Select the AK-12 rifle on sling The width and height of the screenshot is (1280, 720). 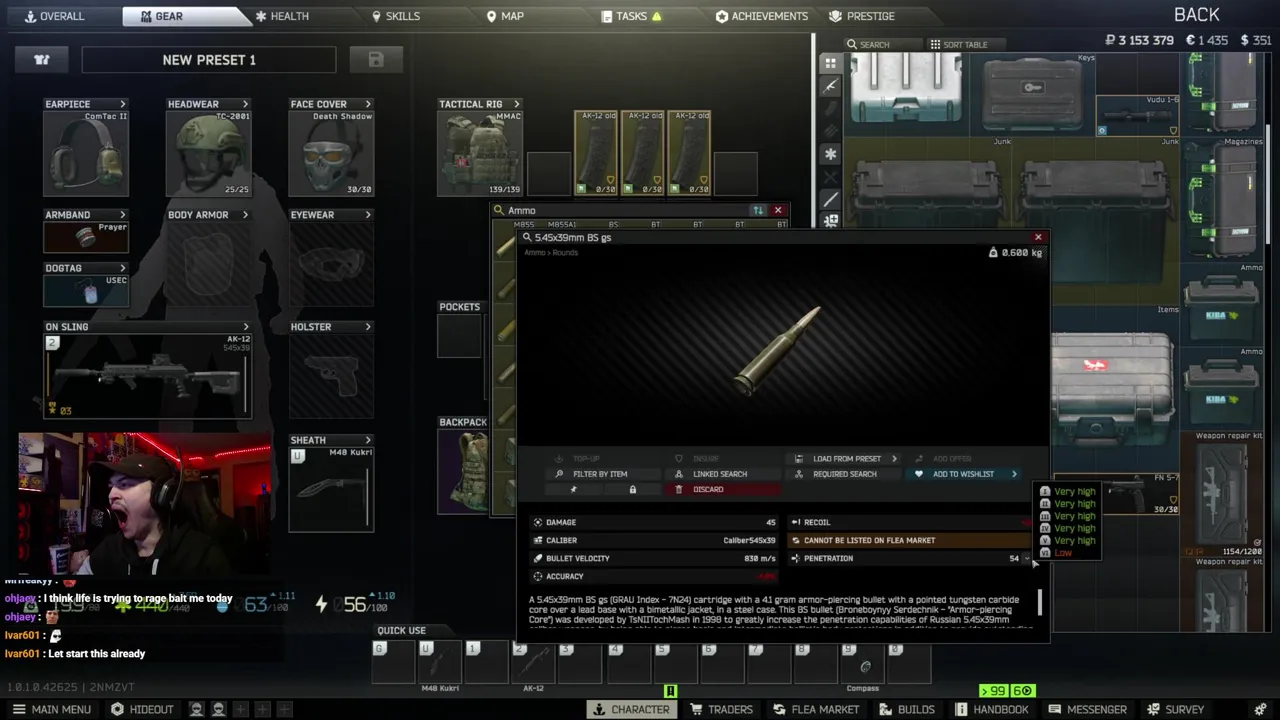(x=147, y=377)
